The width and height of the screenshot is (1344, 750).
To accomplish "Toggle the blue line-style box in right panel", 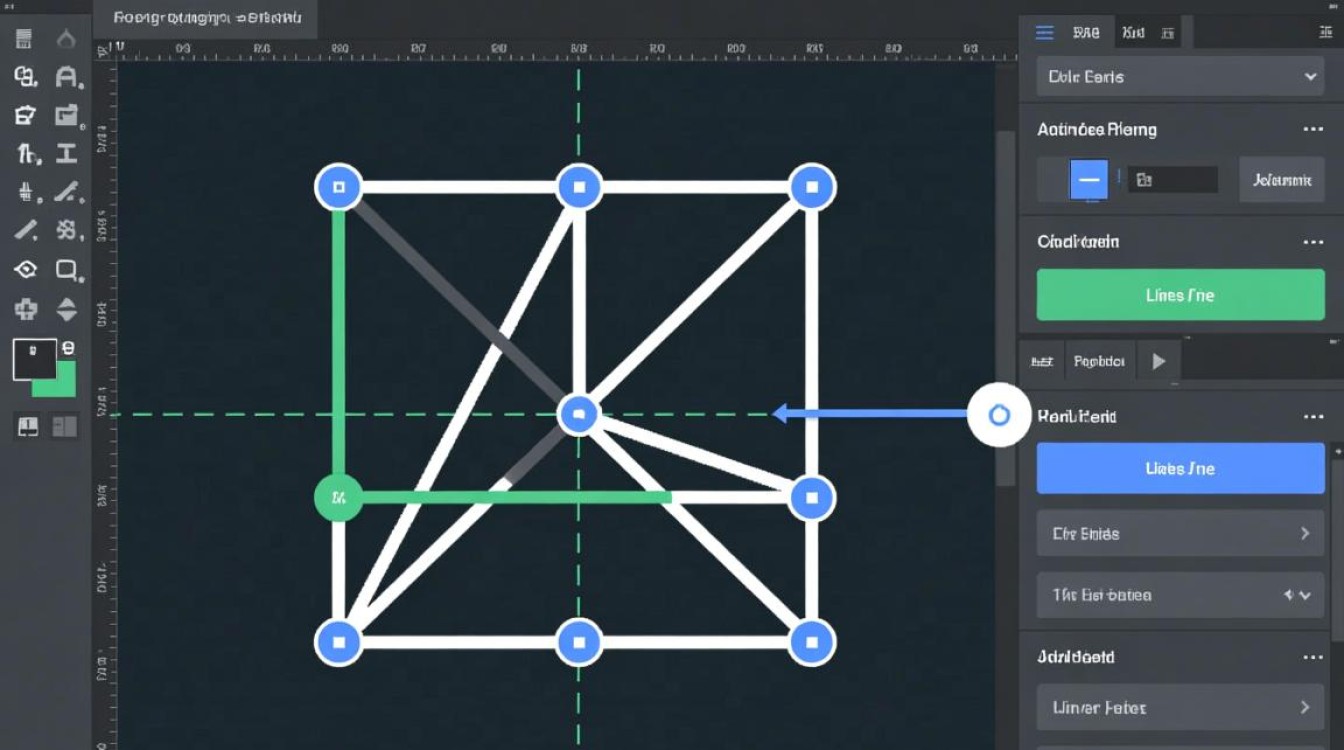I will pyautogui.click(x=1088, y=180).
